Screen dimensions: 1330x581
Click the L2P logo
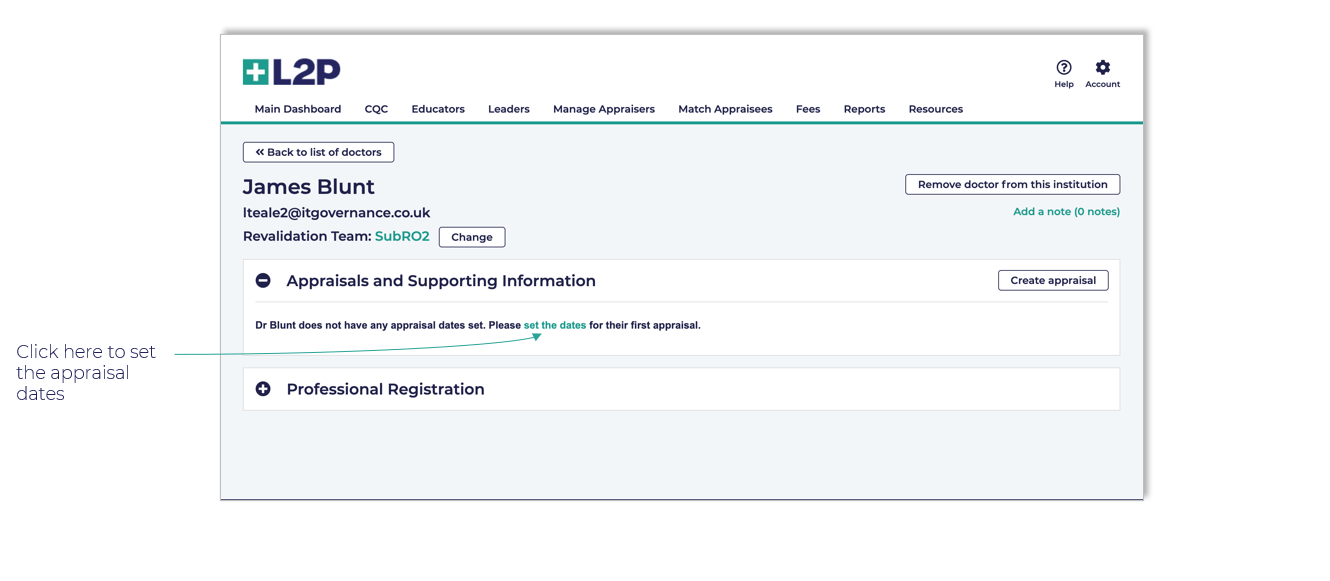291,72
